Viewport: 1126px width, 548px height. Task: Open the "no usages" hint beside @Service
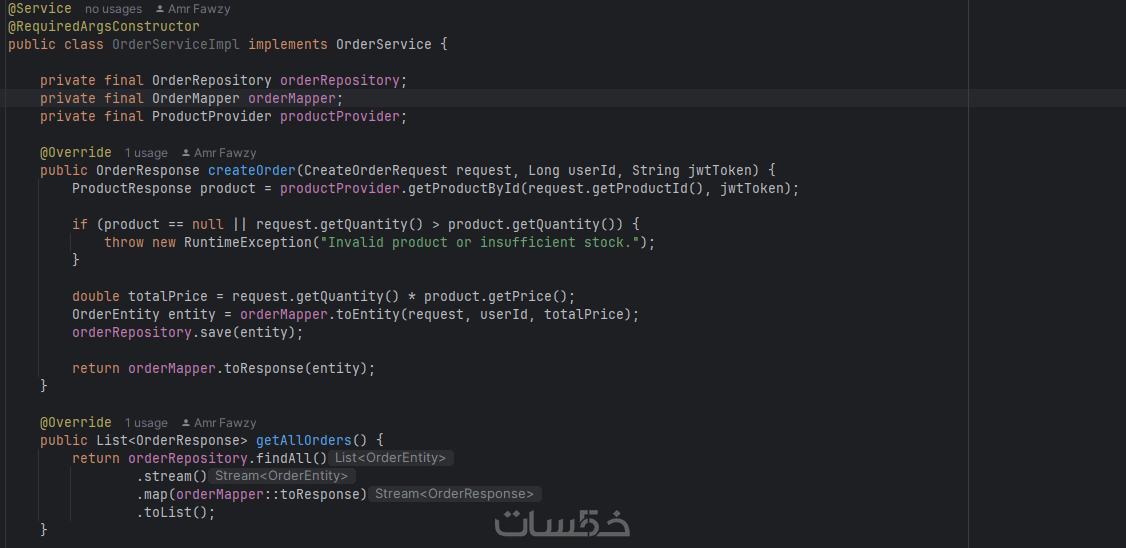coord(113,9)
